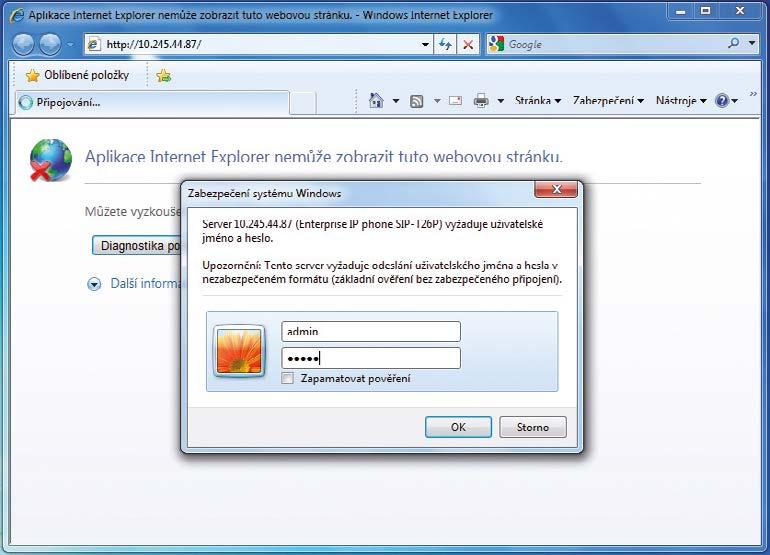Click the Internet Explorer title bar icon

tap(17, 15)
